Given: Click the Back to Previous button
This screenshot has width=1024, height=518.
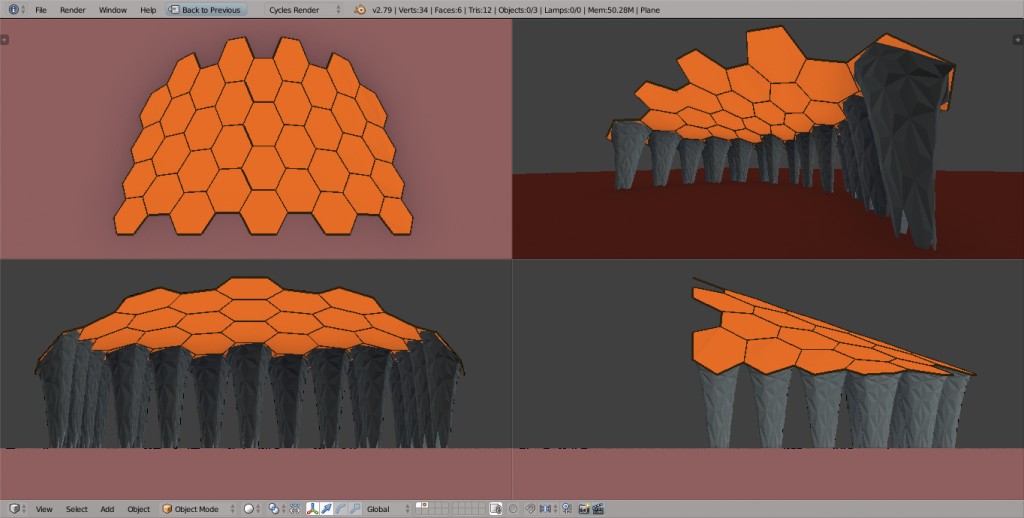Looking at the screenshot, I should point(206,10).
